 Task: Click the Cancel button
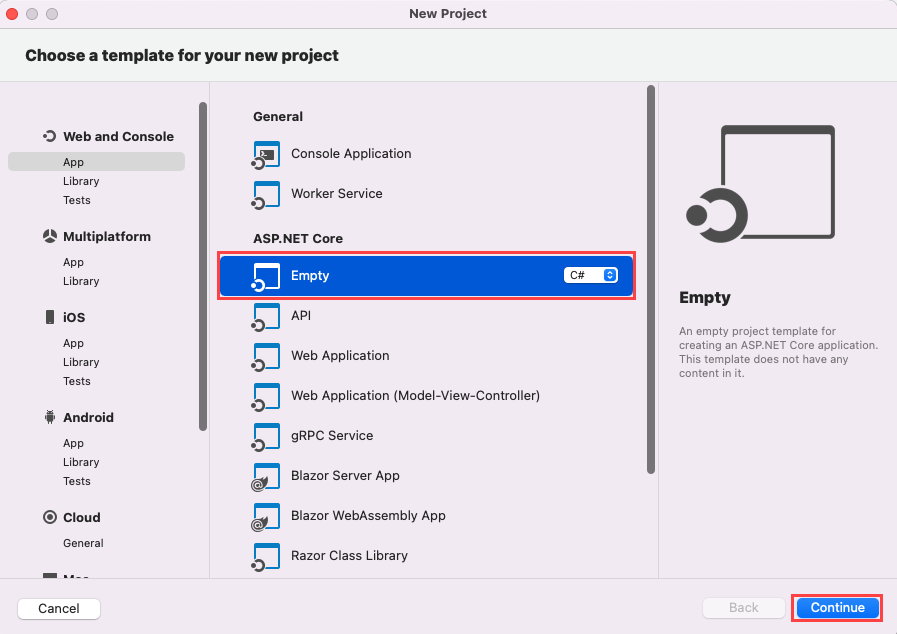pyautogui.click(x=59, y=608)
